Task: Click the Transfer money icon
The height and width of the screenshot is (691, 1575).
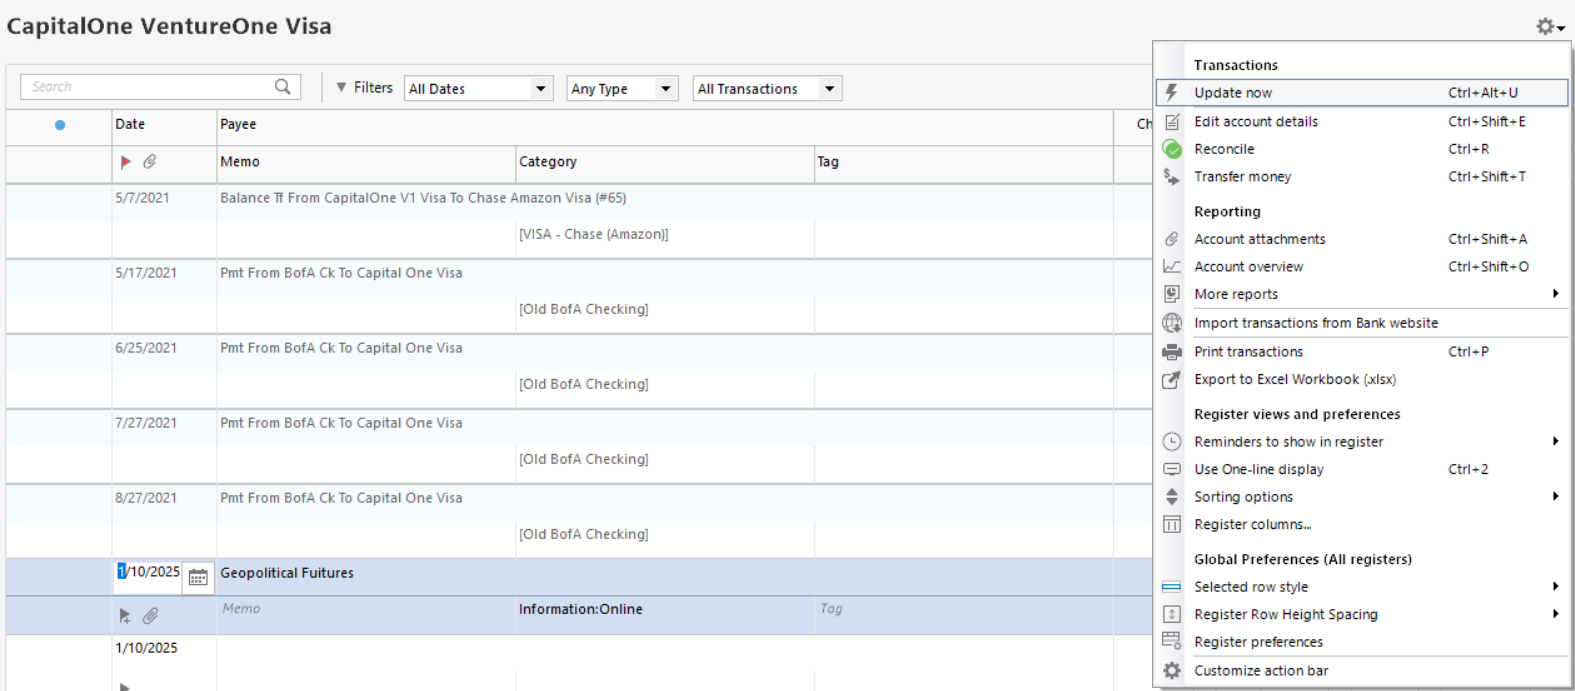Action: (1172, 177)
